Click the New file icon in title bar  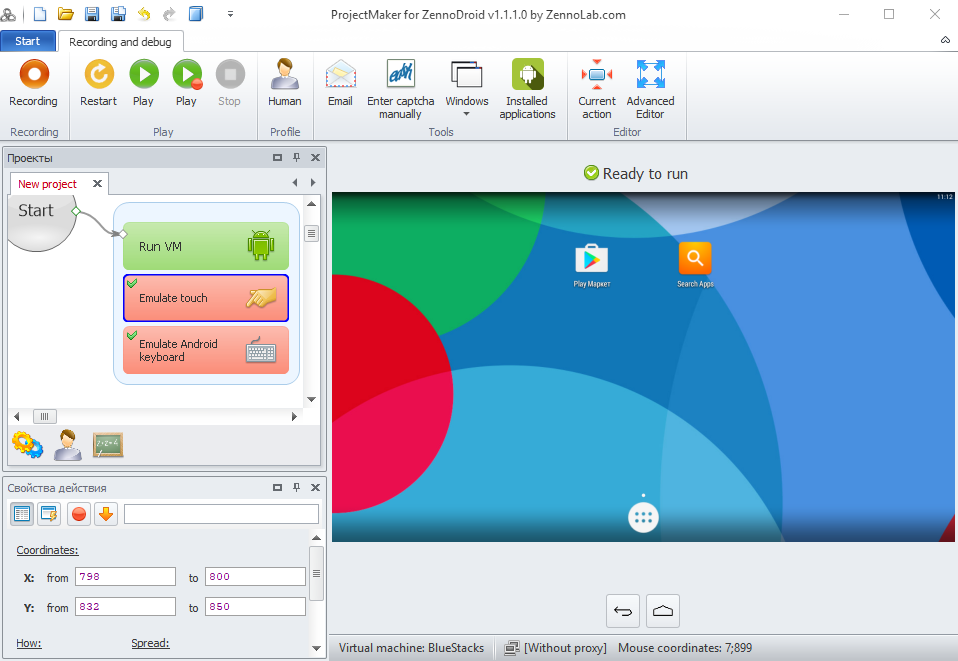tap(40, 13)
